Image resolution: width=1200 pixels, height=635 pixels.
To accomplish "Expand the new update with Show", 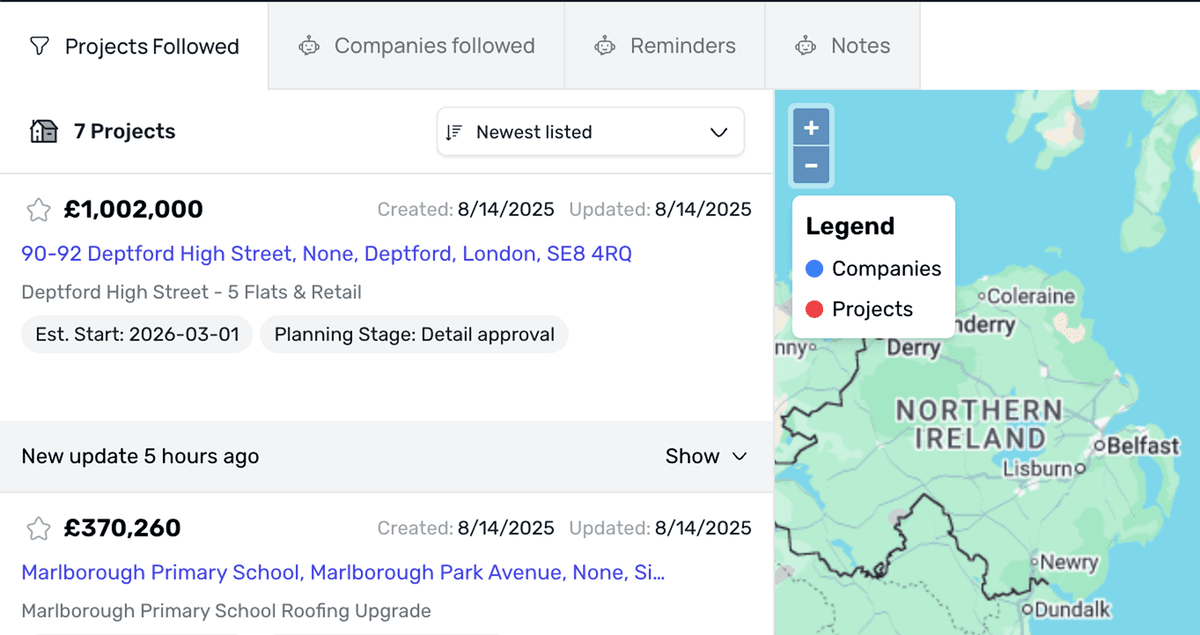I will [x=692, y=456].
